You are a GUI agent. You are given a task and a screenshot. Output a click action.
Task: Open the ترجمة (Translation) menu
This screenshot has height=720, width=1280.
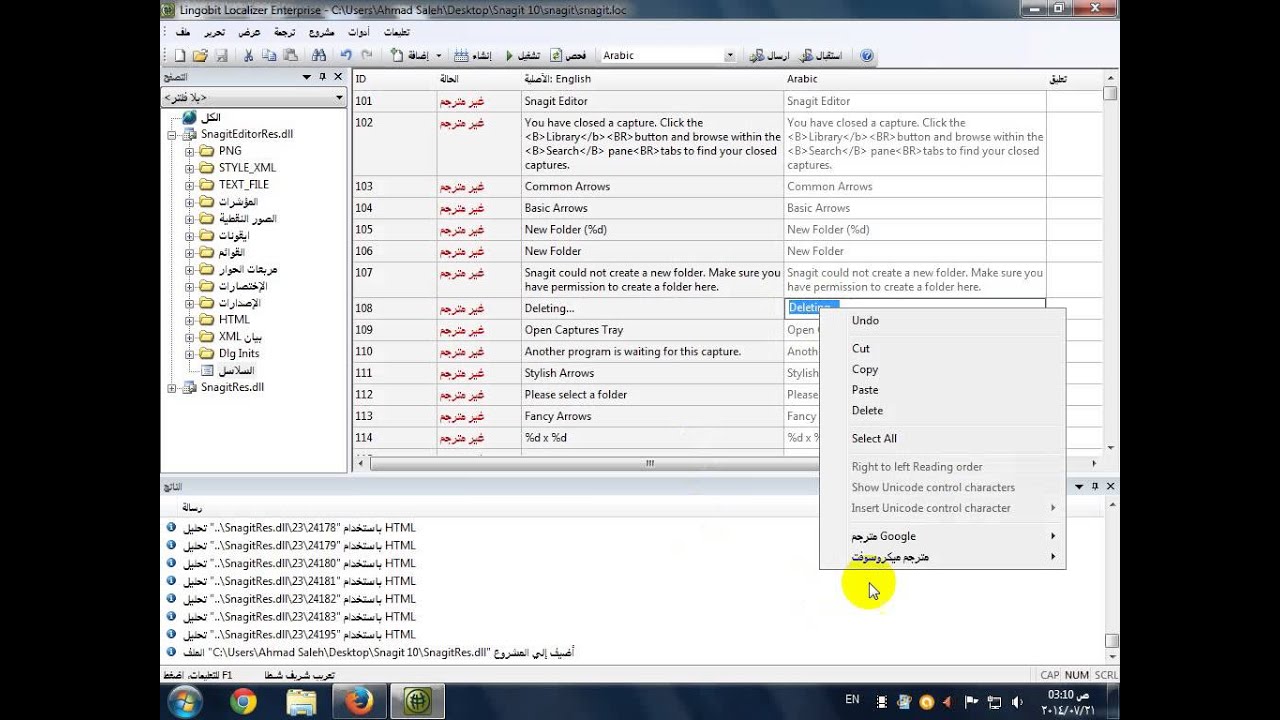(x=285, y=32)
